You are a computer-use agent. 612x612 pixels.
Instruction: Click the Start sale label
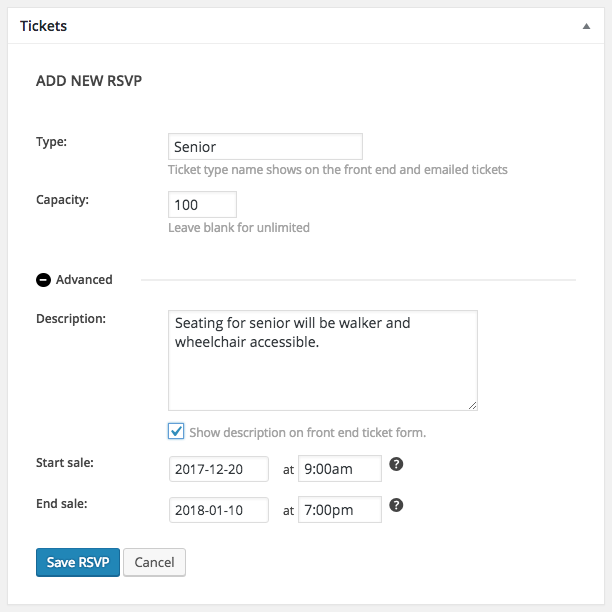click(65, 463)
